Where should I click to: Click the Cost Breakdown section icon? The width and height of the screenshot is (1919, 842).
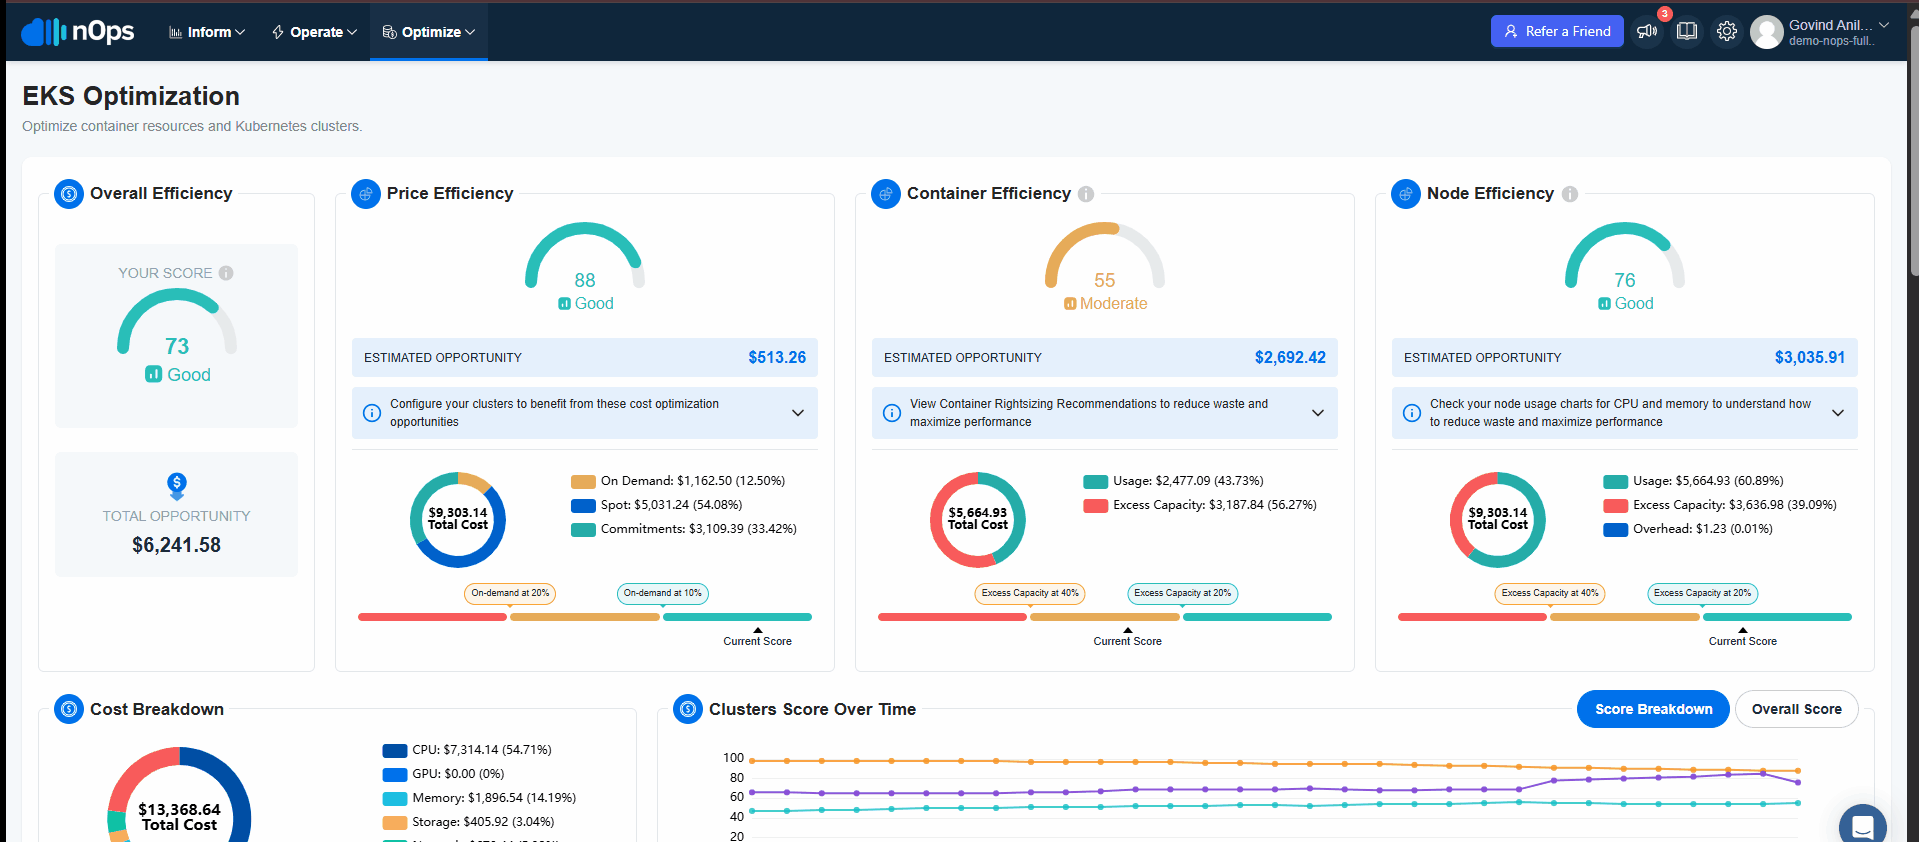69,709
